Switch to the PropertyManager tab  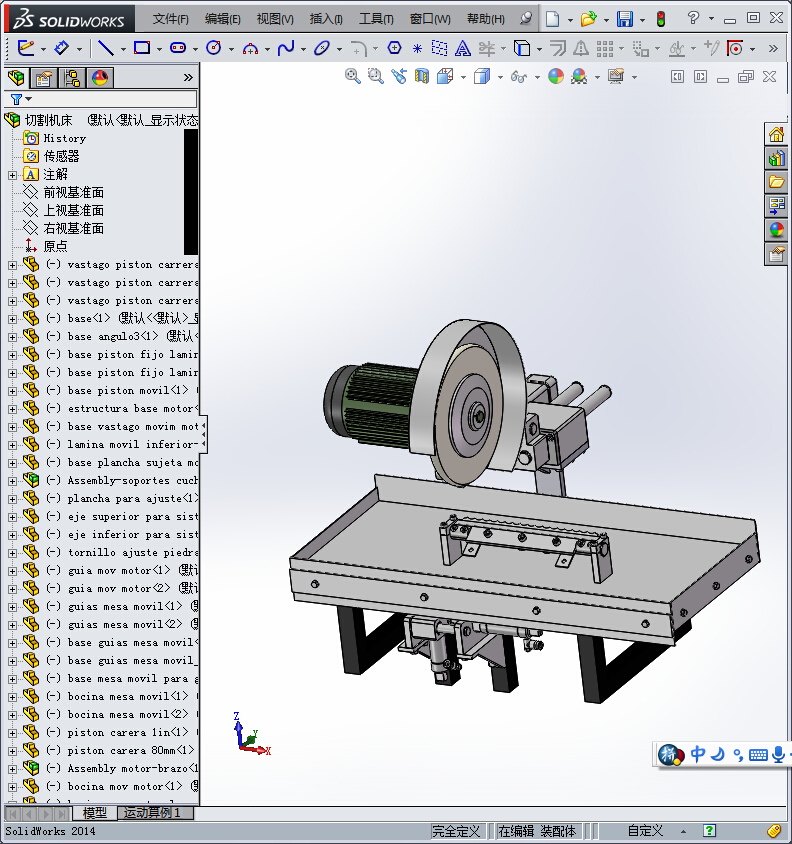coord(44,78)
